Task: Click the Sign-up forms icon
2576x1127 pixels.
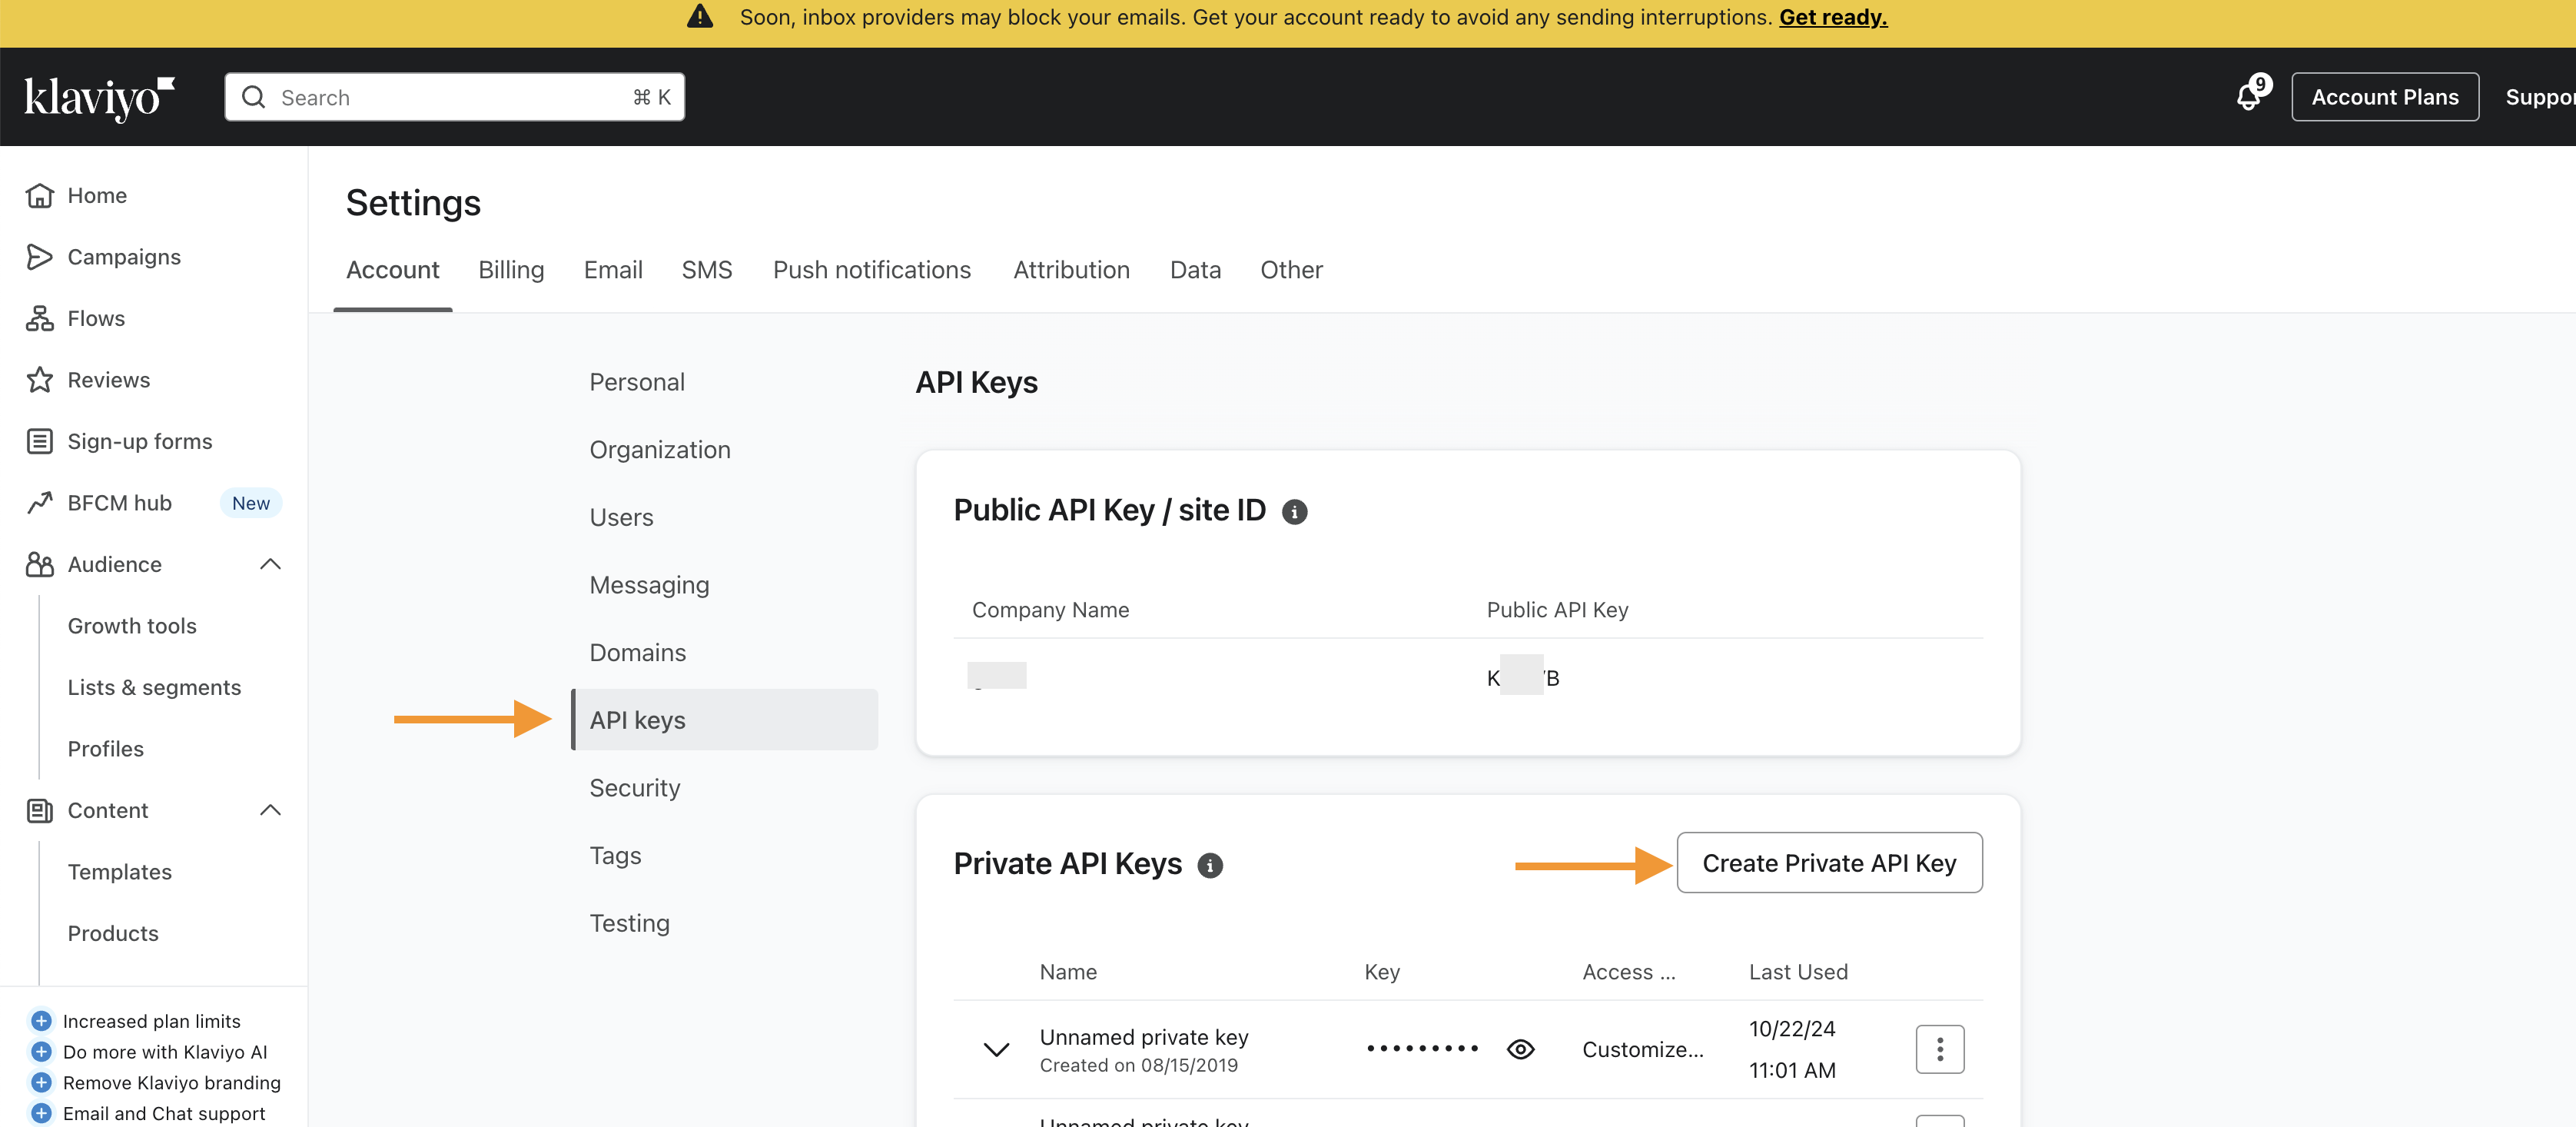Action: pos(40,441)
